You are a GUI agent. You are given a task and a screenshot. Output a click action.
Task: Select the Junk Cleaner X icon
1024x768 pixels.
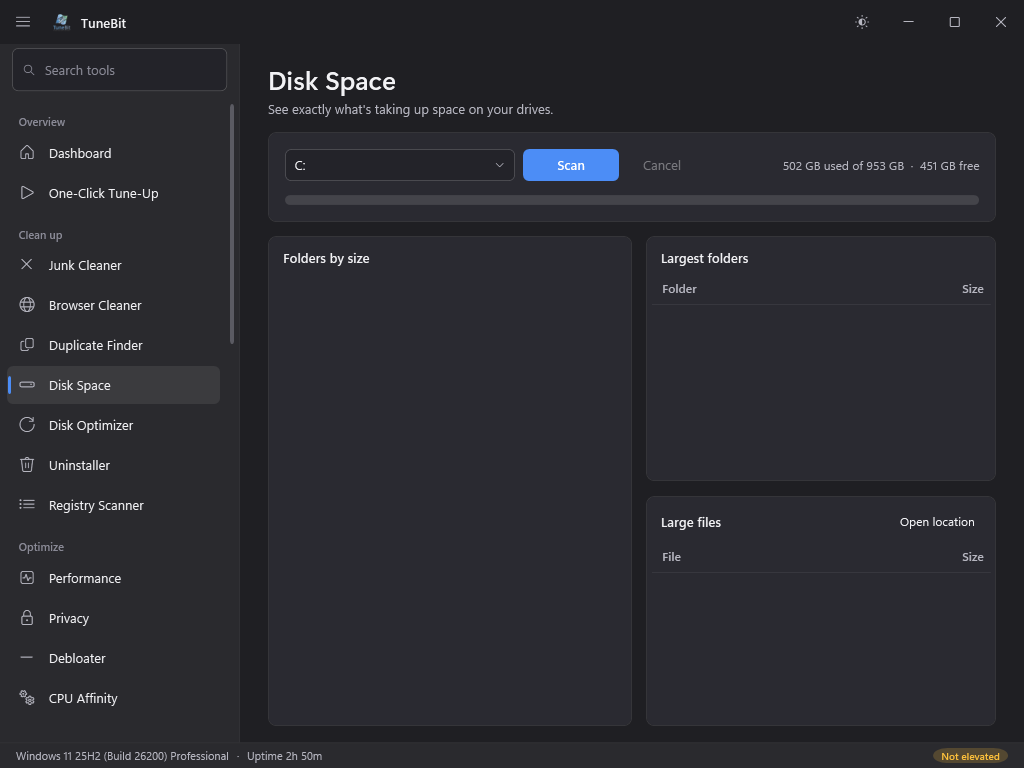pyautogui.click(x=27, y=264)
